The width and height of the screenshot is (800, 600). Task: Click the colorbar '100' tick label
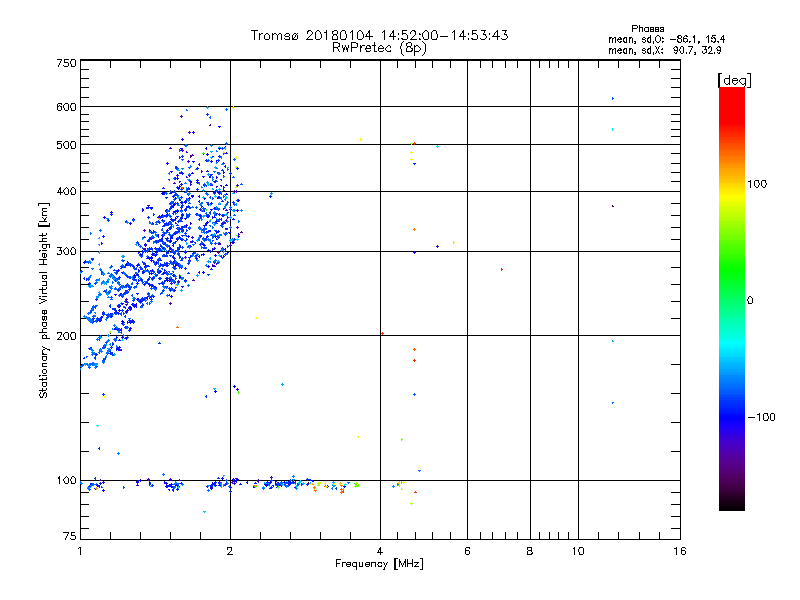757,184
